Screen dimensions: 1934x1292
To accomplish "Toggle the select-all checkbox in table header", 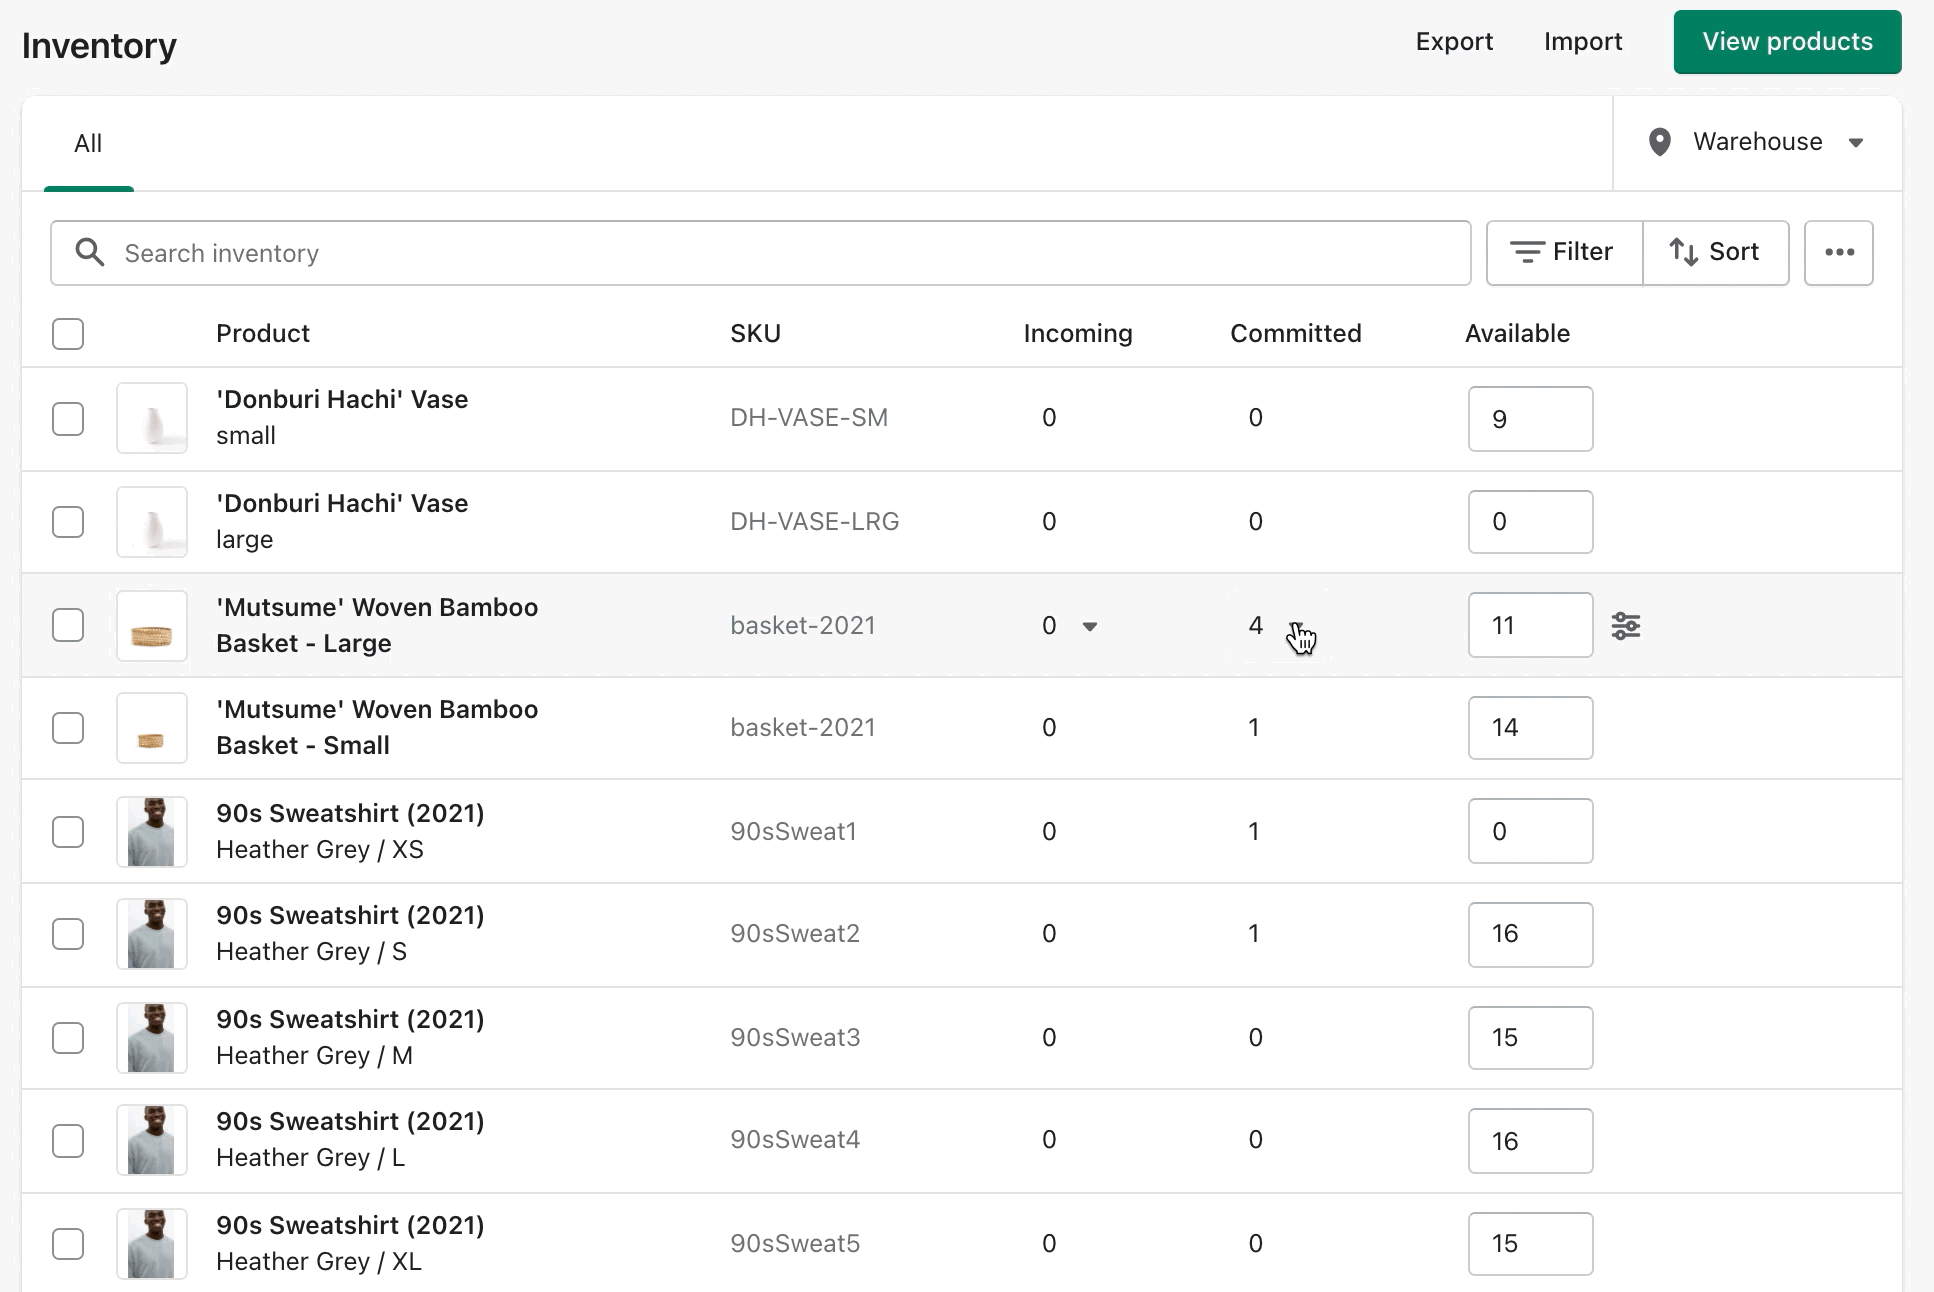I will click(x=68, y=333).
